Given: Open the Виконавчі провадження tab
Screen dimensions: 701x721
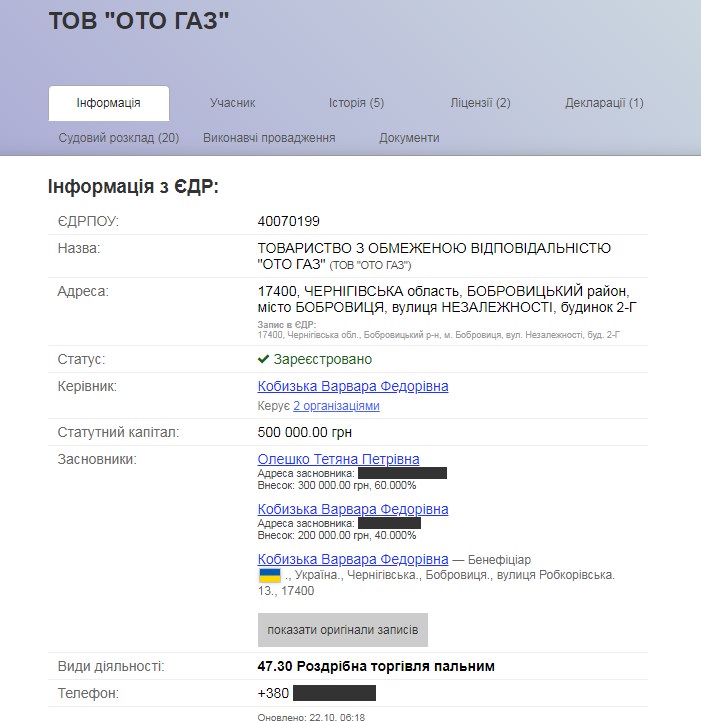Looking at the screenshot, I should coord(269,138).
